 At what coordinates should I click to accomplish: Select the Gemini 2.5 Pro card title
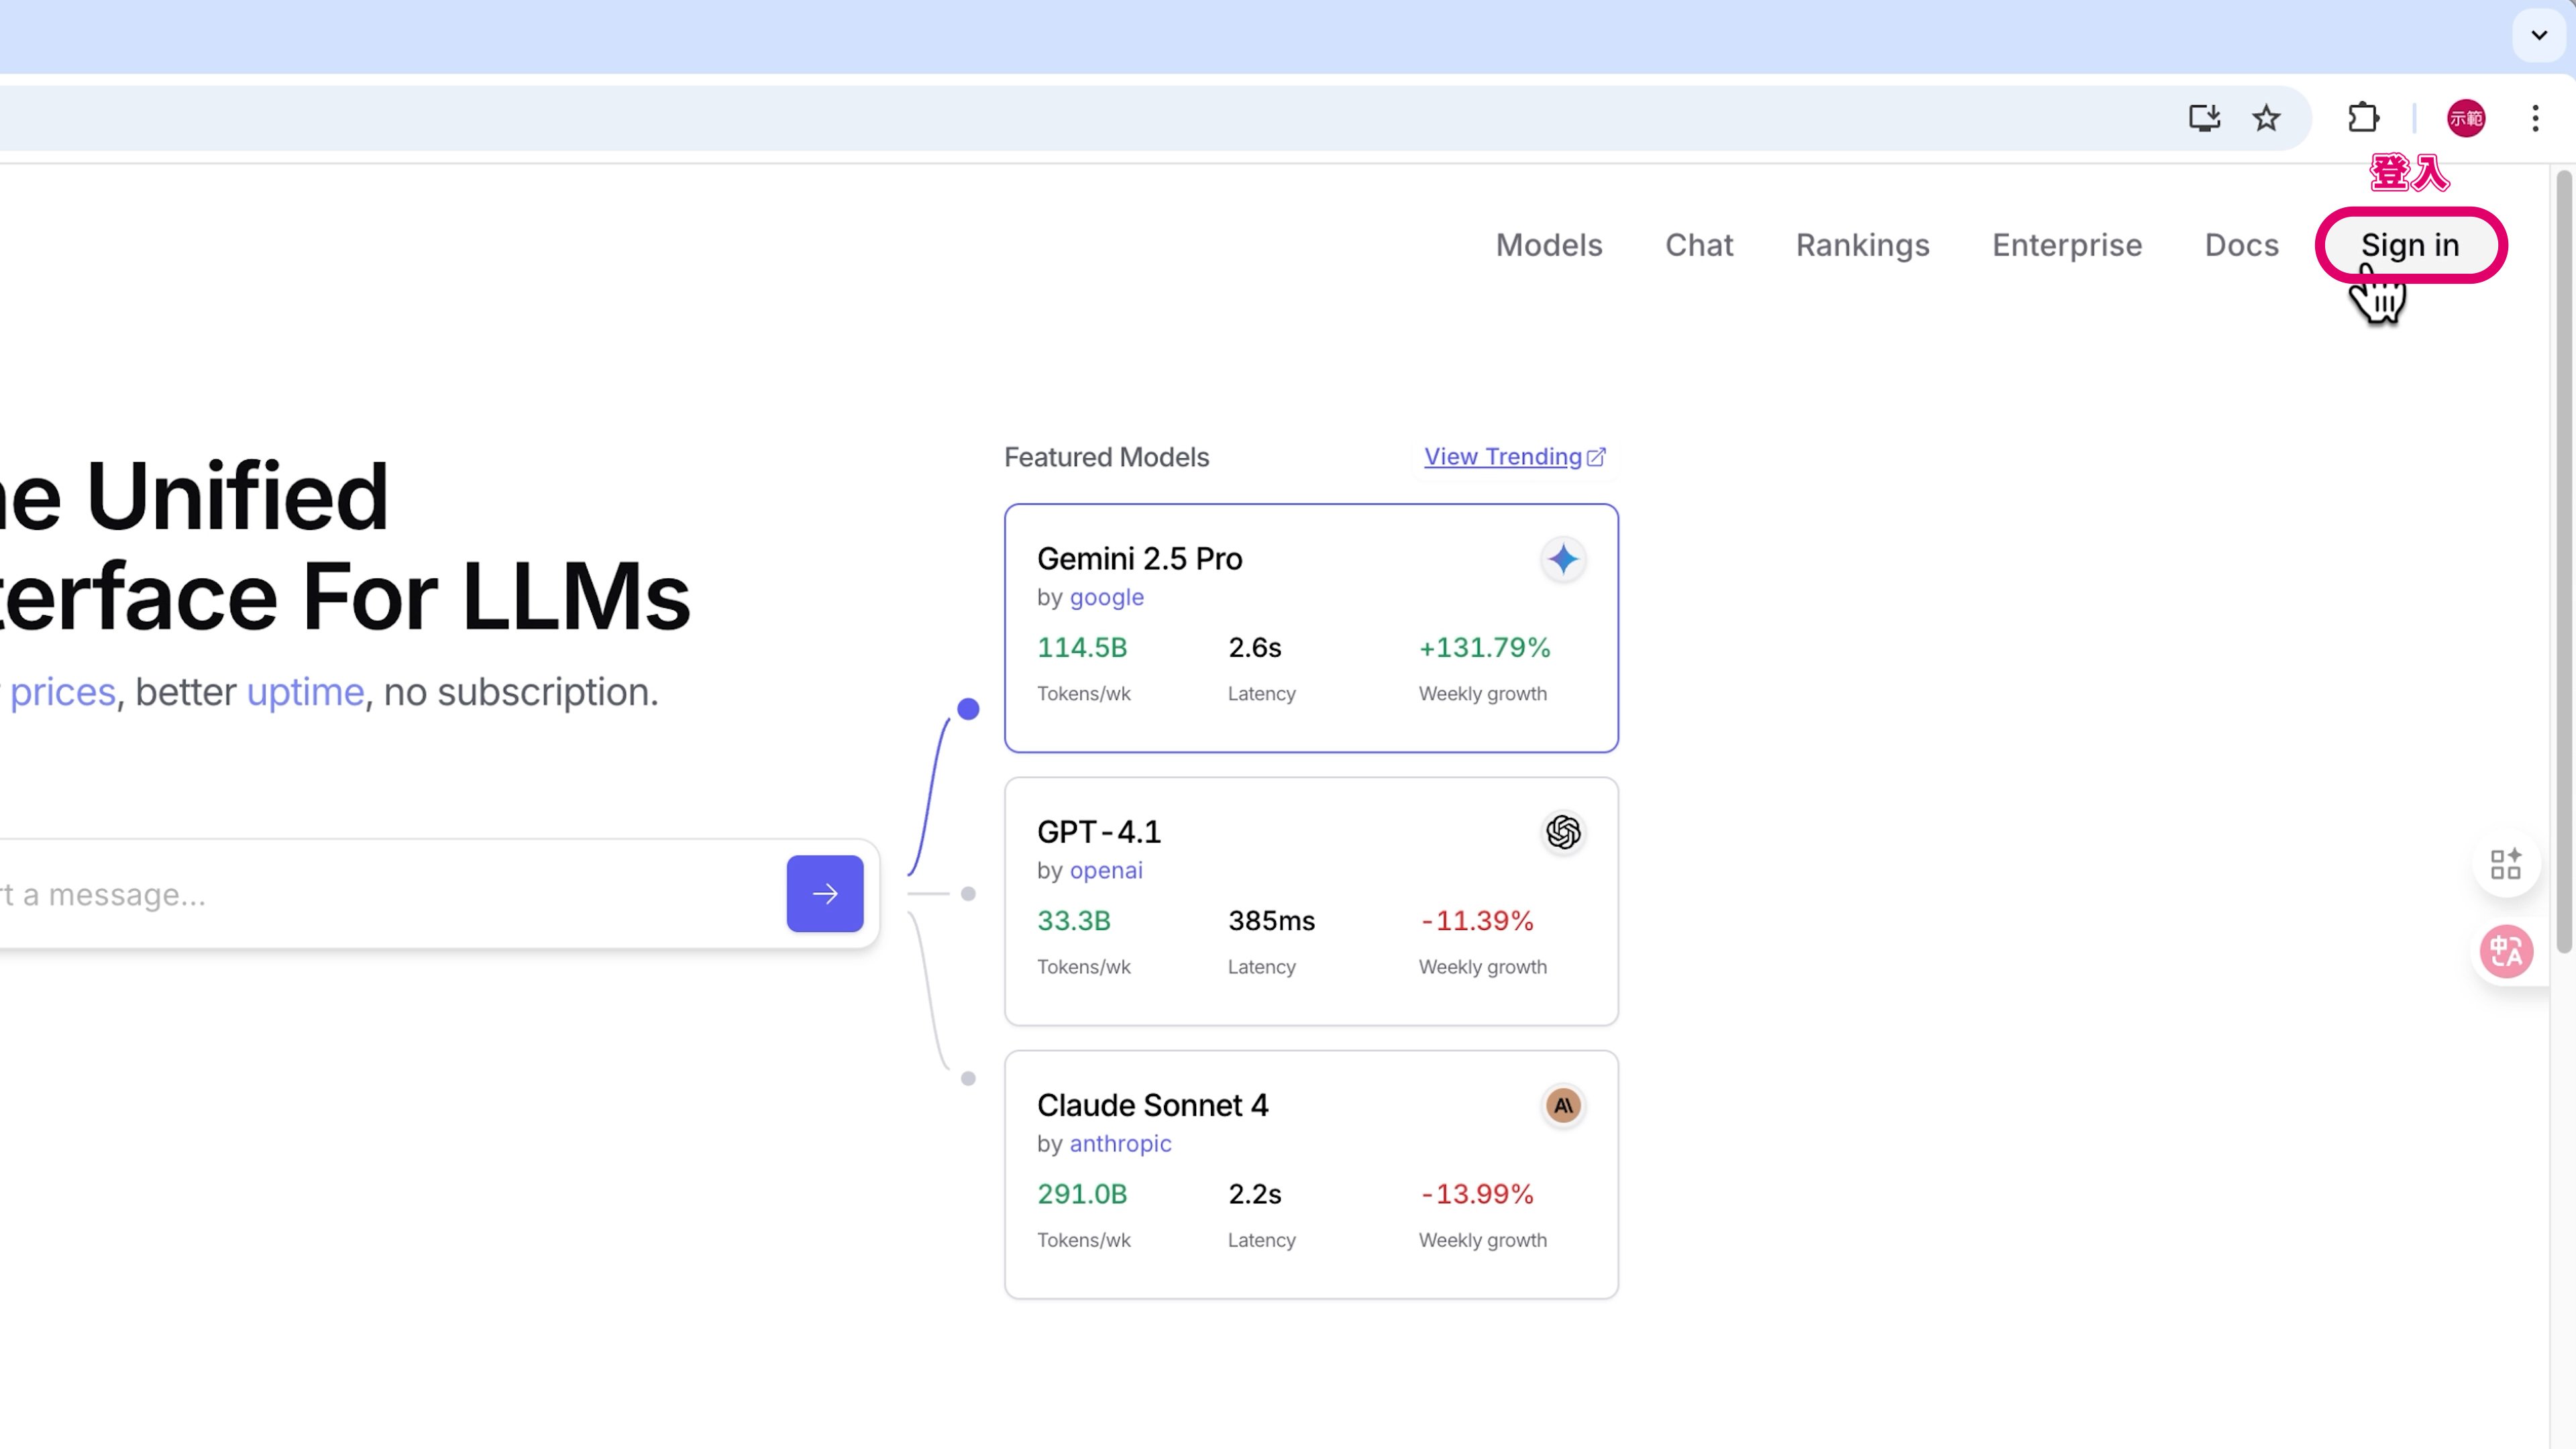[1139, 558]
